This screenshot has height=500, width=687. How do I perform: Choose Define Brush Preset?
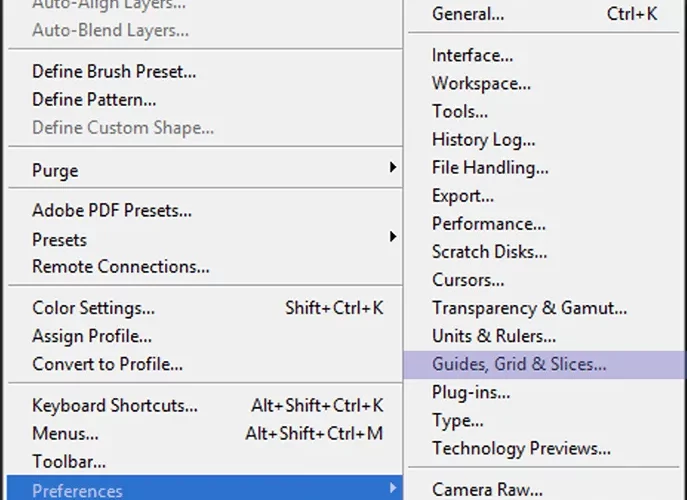click(205, 71)
